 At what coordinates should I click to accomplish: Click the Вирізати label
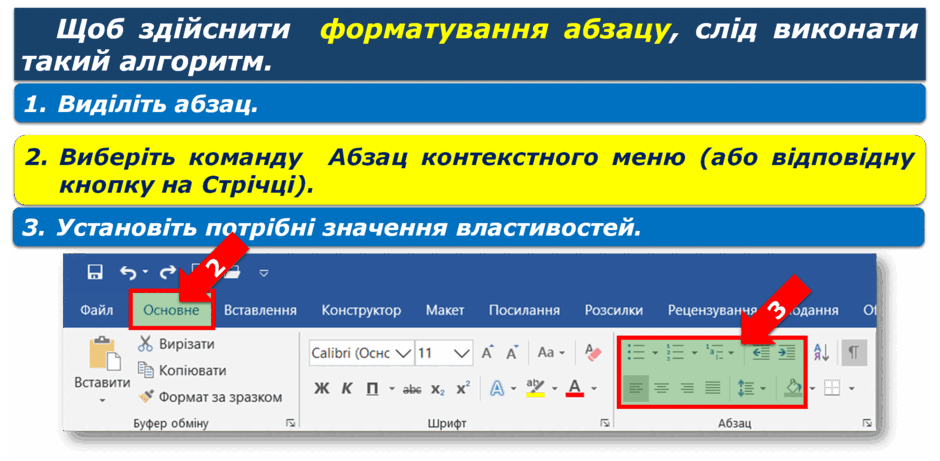tap(187, 344)
